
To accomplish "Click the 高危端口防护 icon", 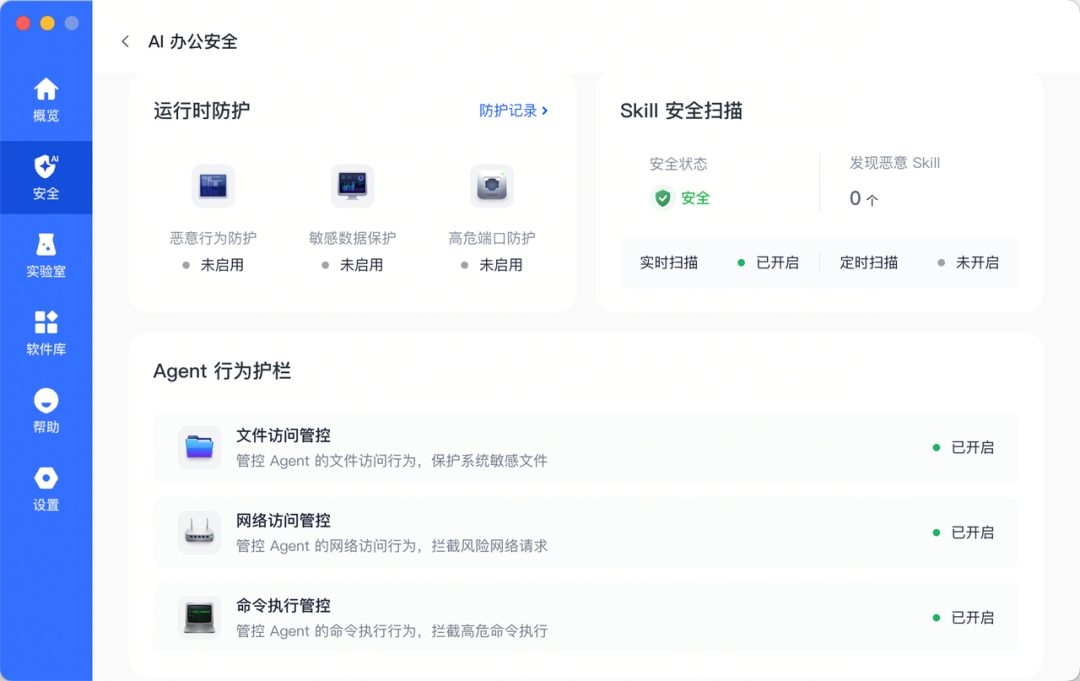I will [492, 186].
